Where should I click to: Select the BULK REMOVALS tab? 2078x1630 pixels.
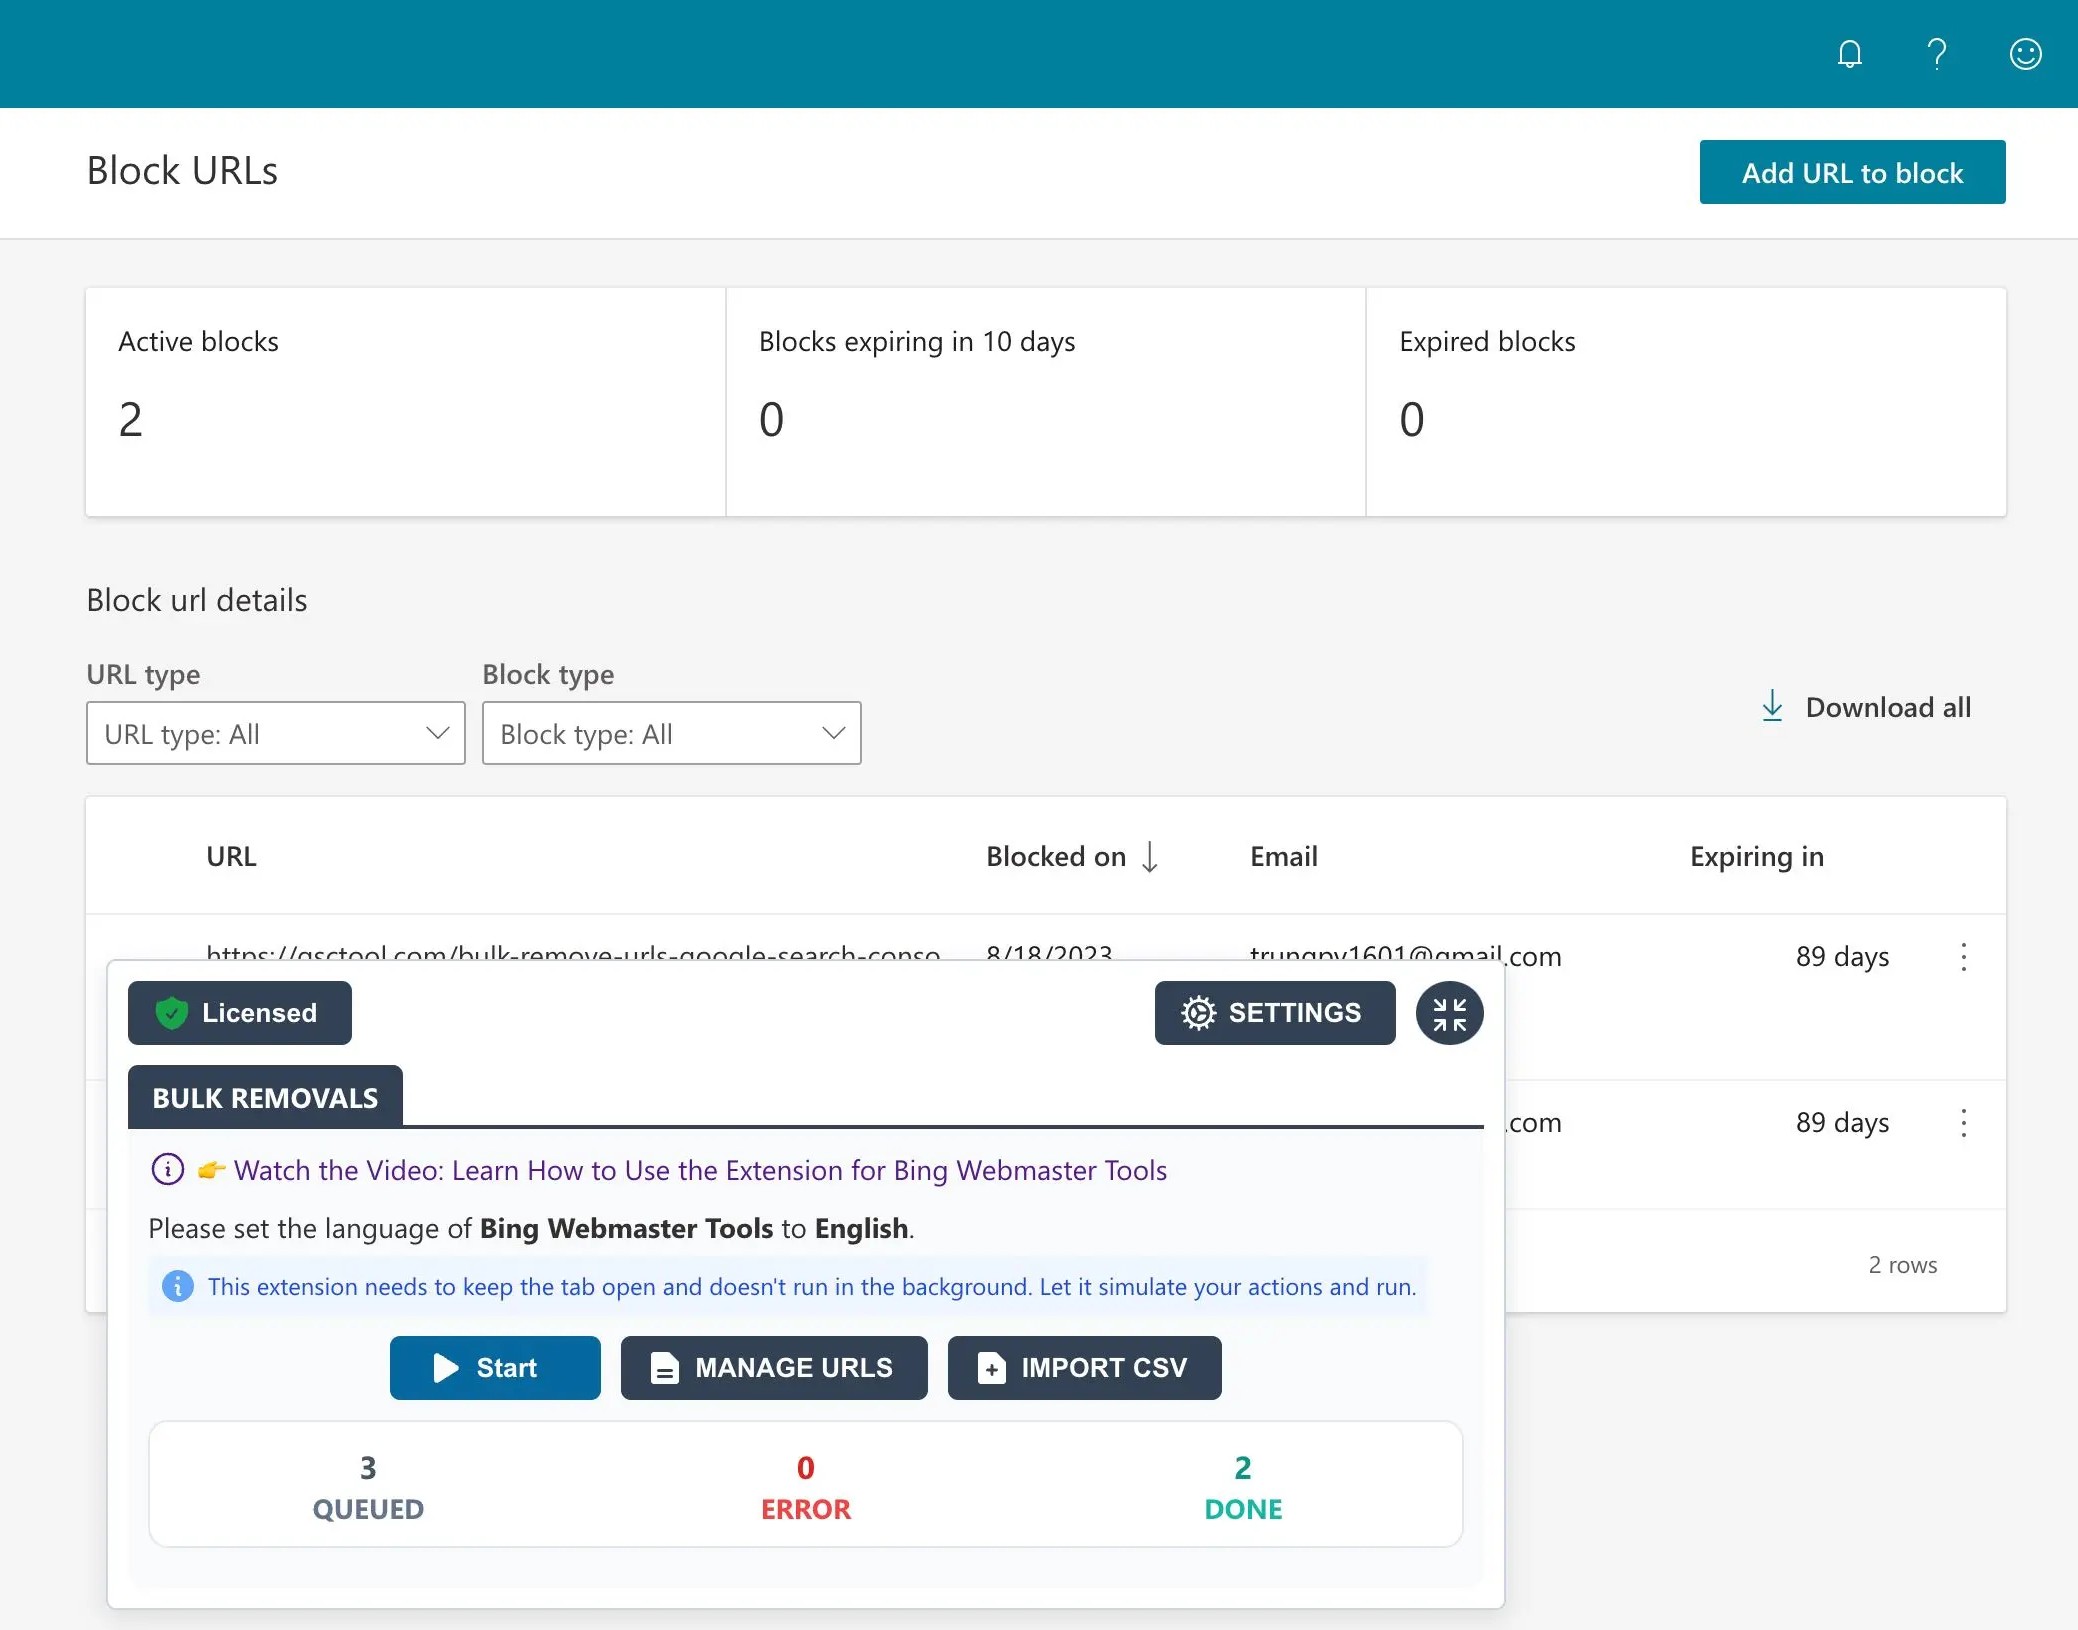(x=265, y=1097)
